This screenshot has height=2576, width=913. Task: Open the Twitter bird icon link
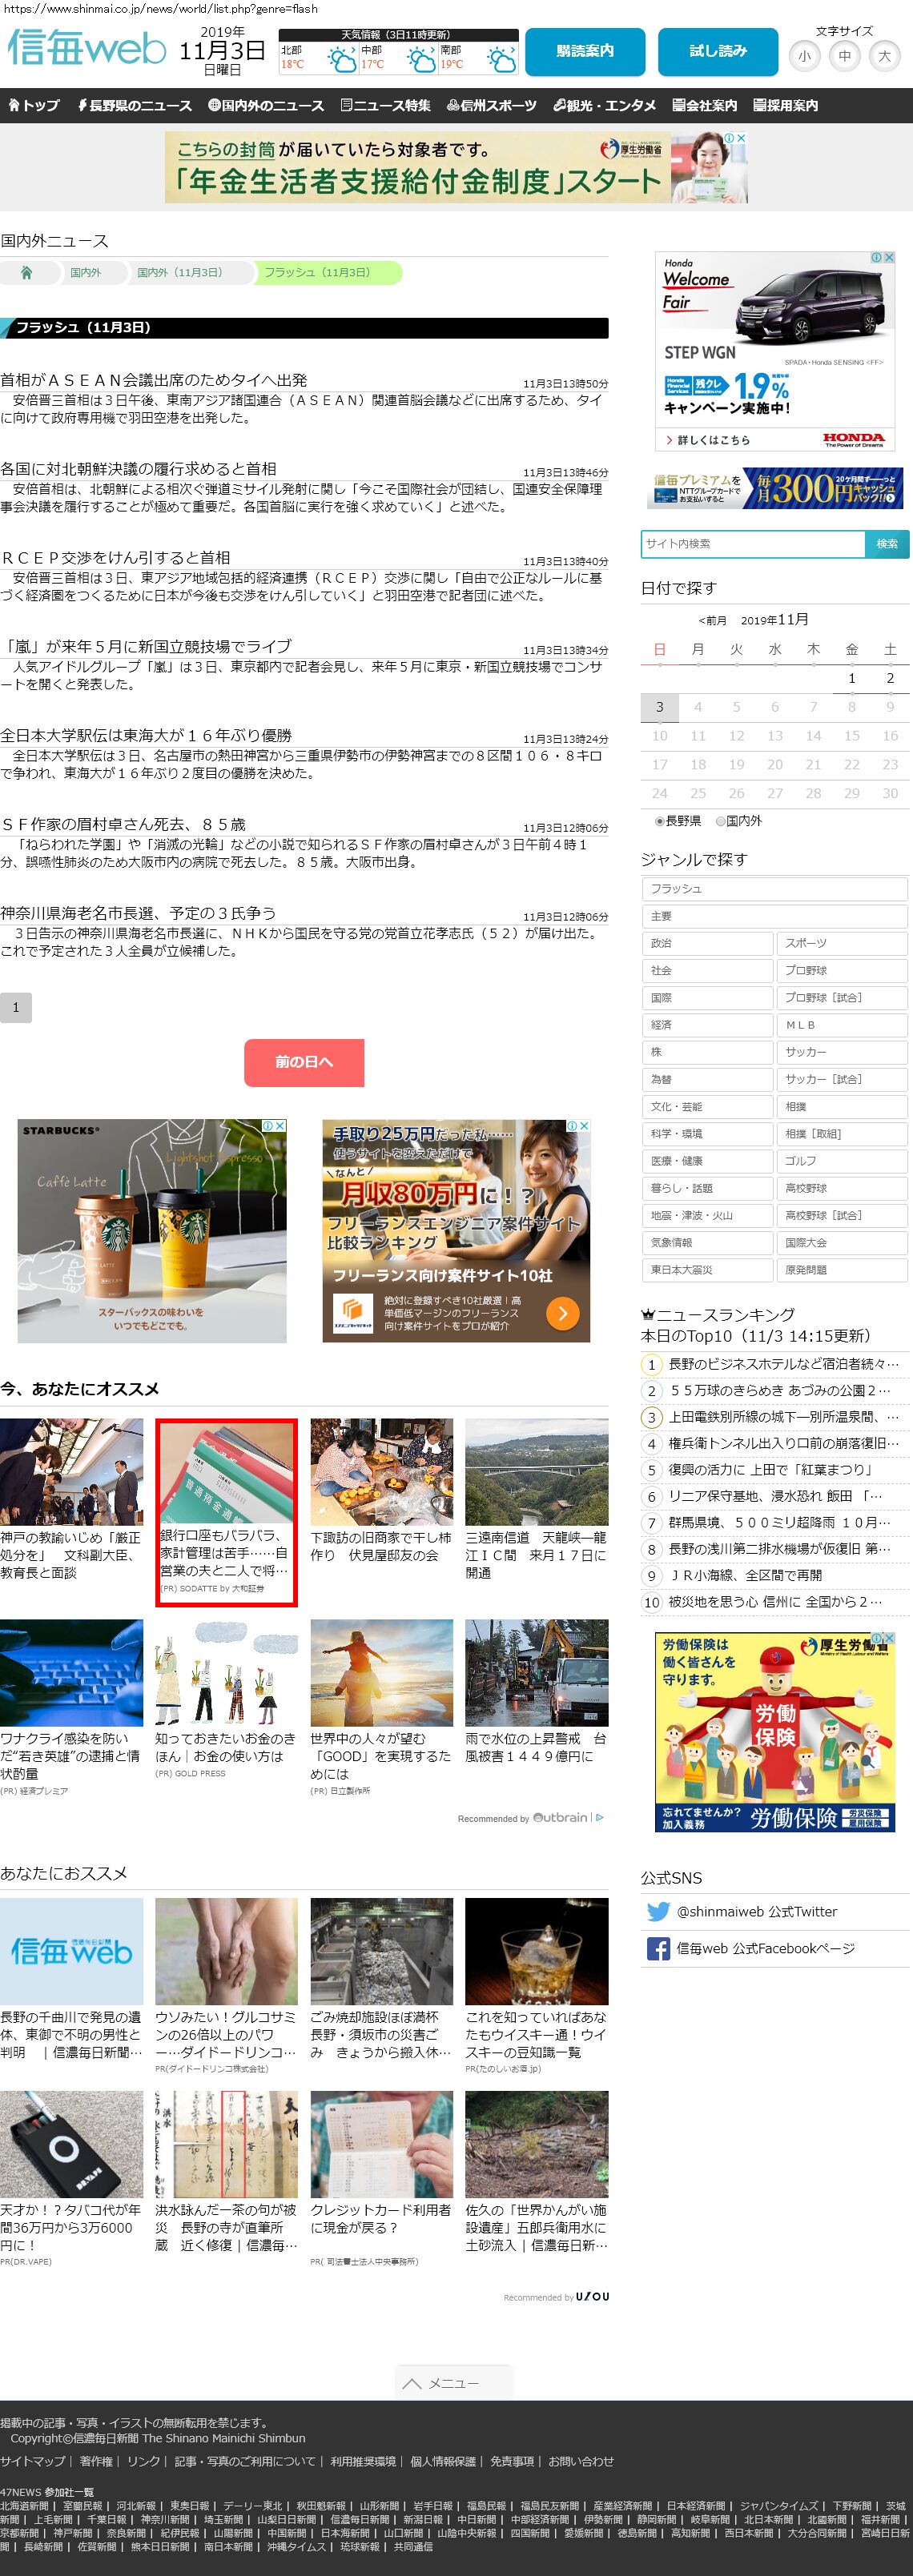pyautogui.click(x=658, y=1911)
